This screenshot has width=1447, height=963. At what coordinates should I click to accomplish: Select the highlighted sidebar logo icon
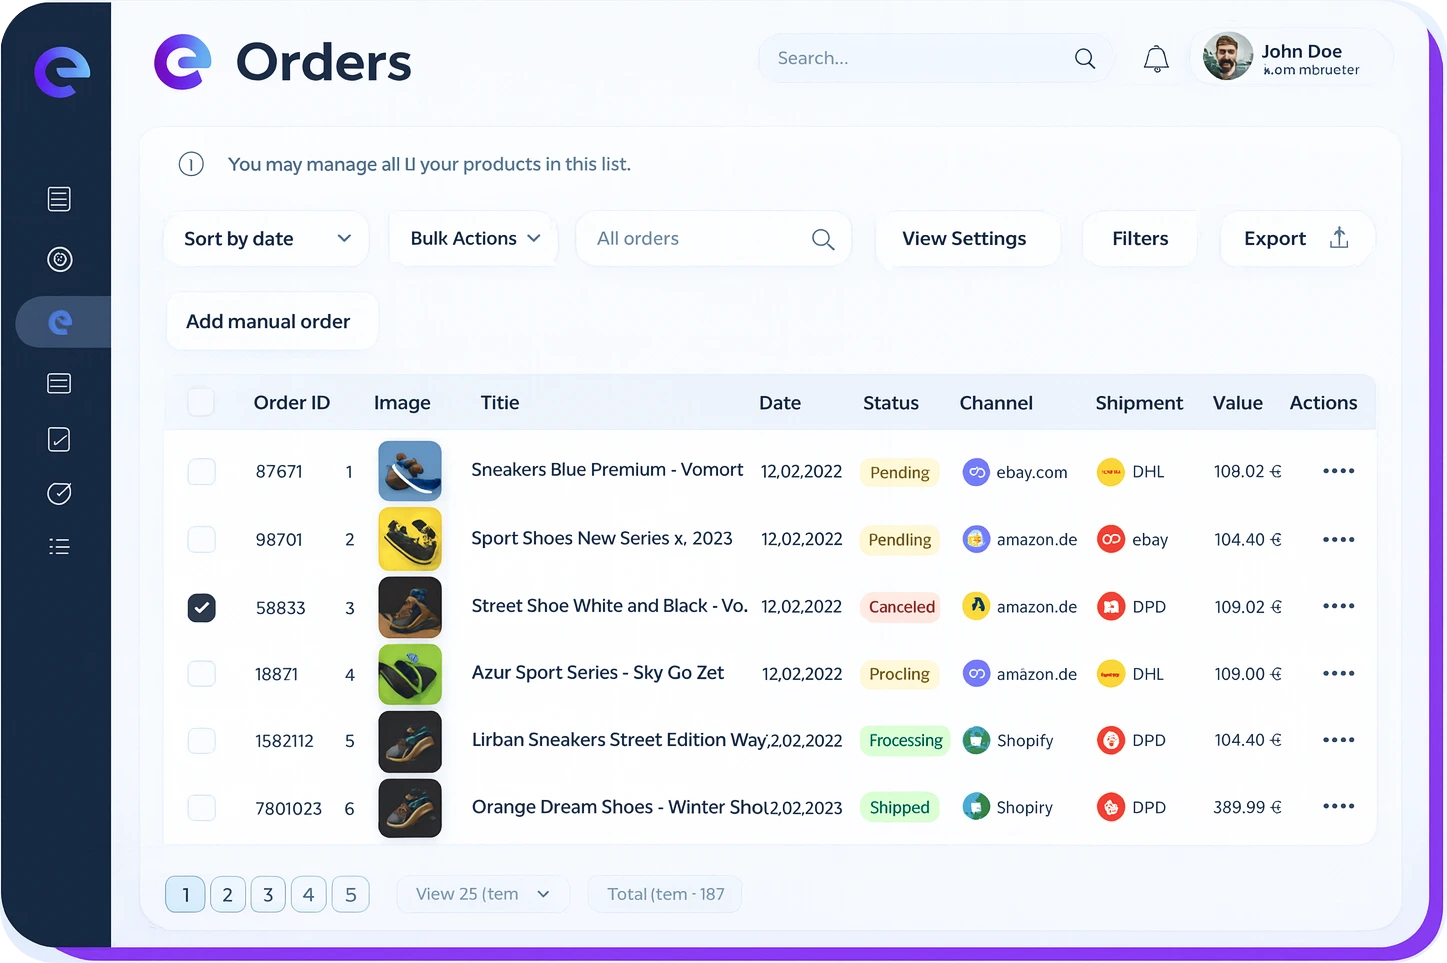60,322
